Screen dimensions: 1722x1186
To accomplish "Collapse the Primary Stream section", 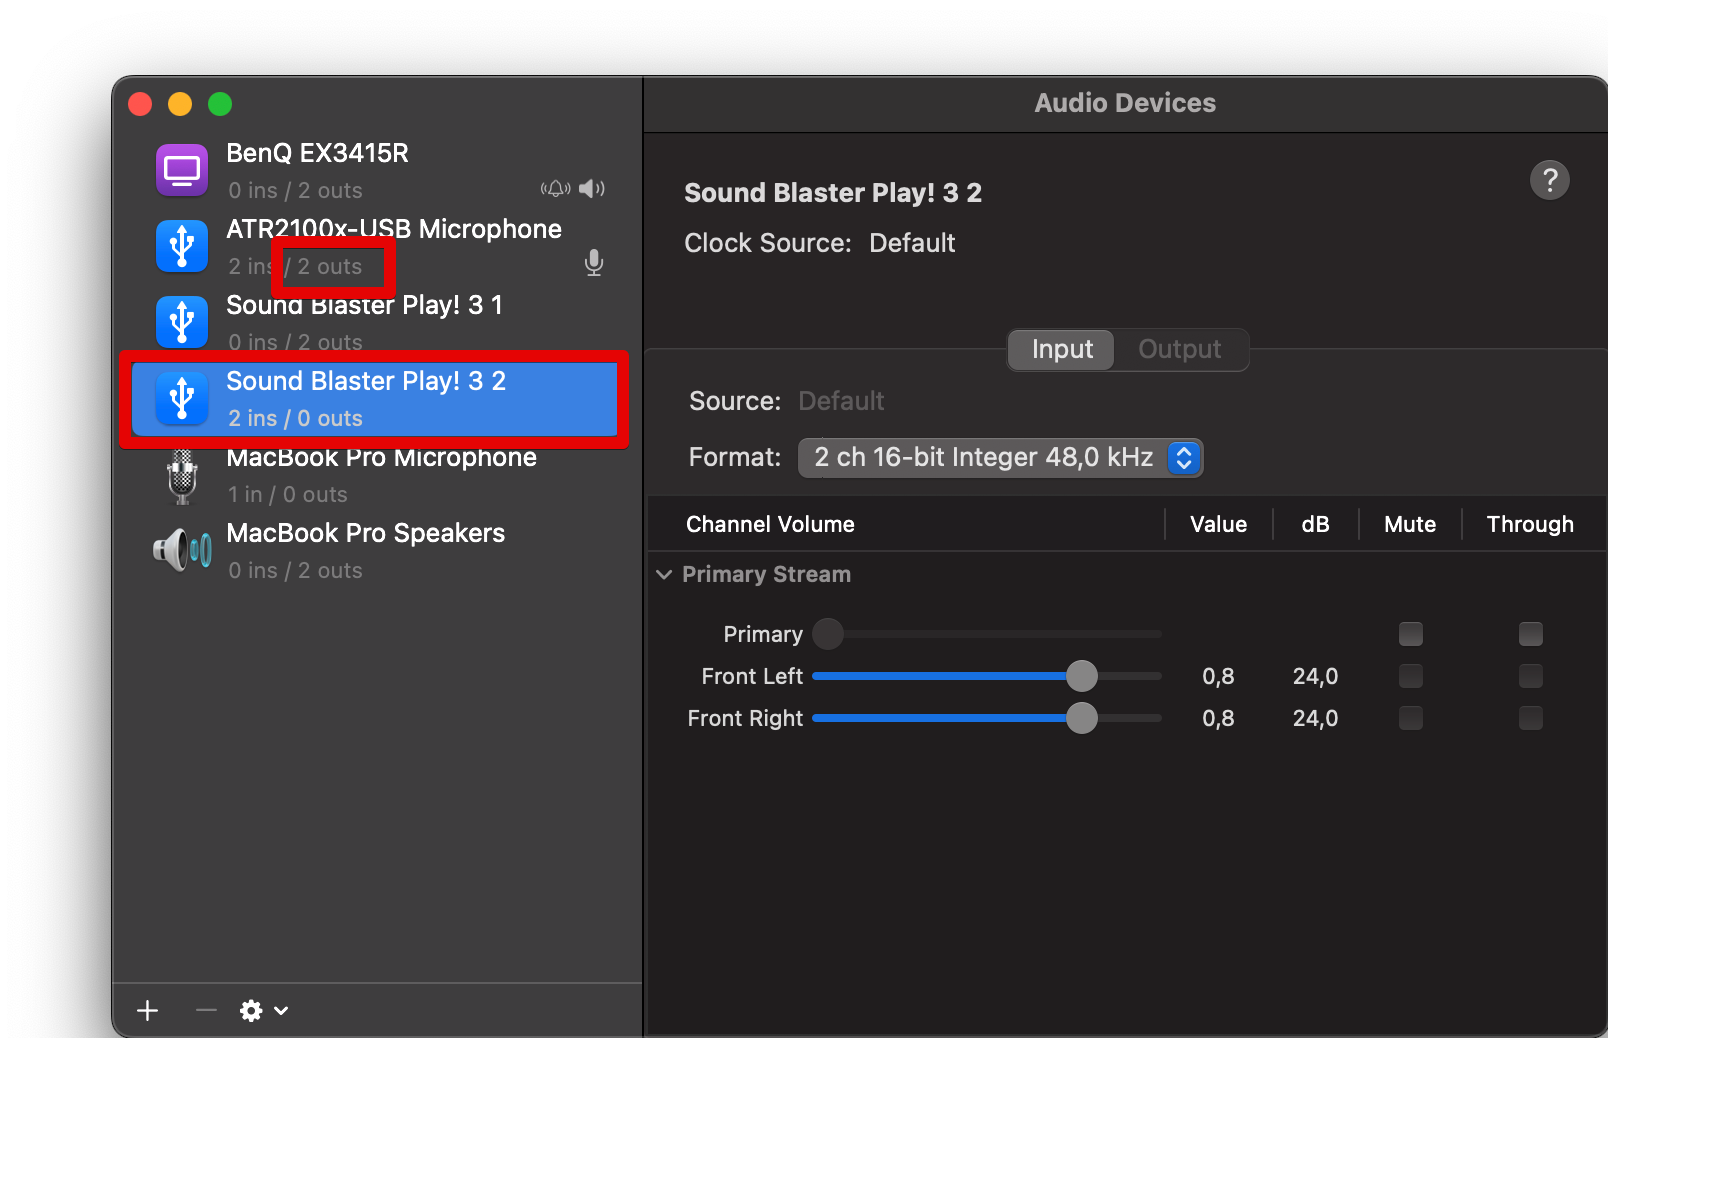I will 664,575.
